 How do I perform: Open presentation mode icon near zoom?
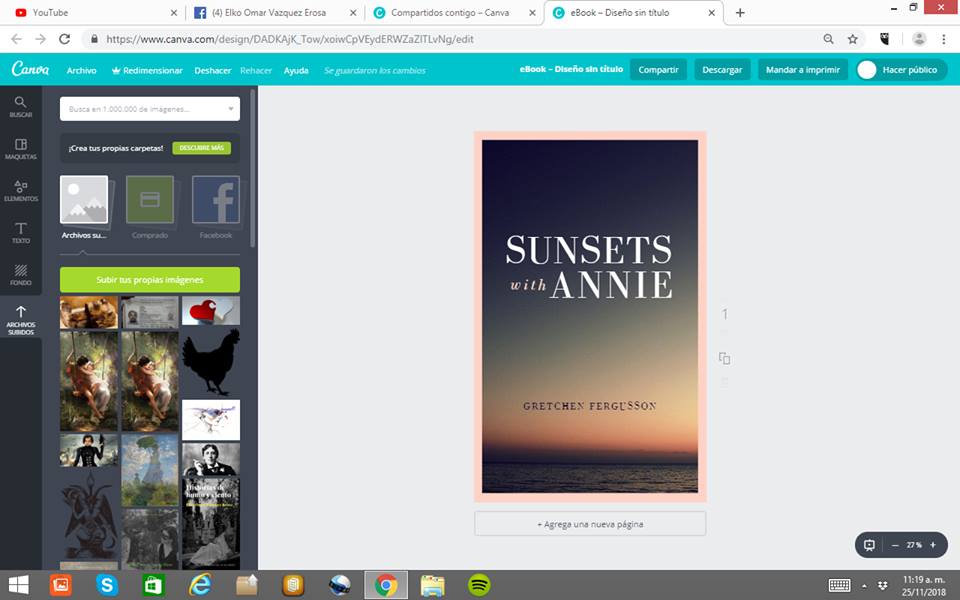(870, 545)
